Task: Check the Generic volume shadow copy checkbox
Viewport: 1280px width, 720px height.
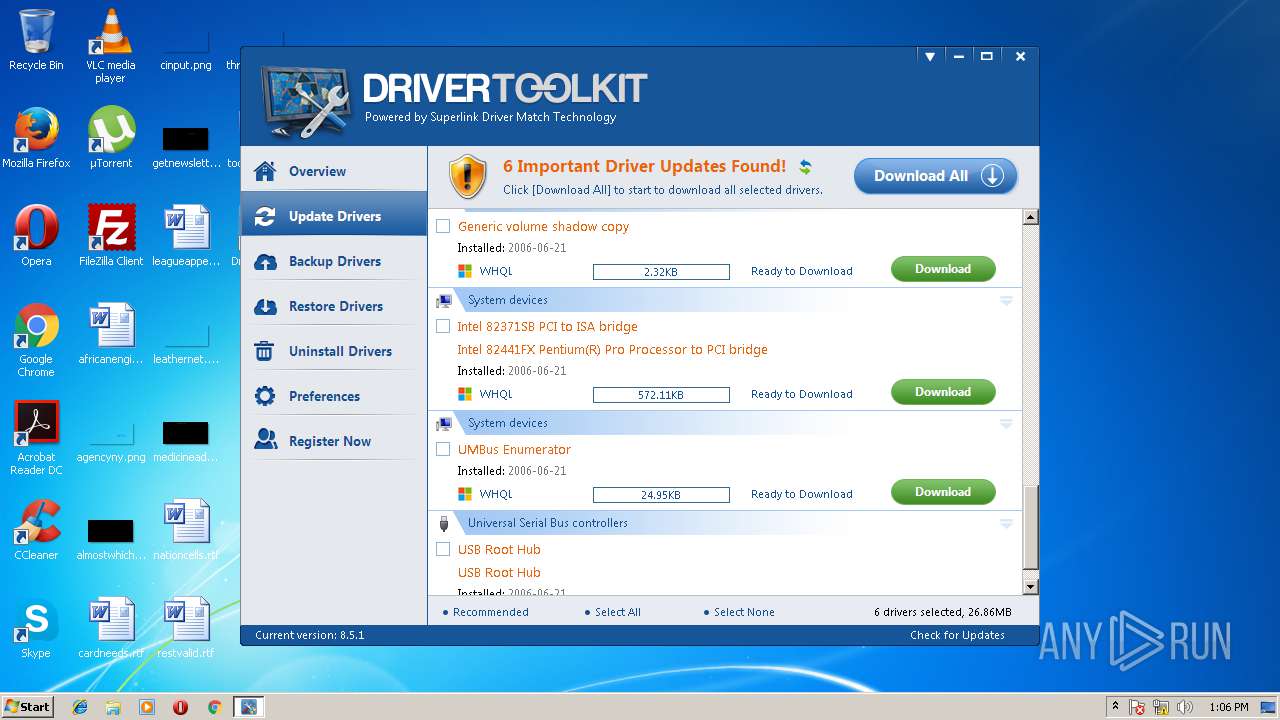Action: coord(443,226)
